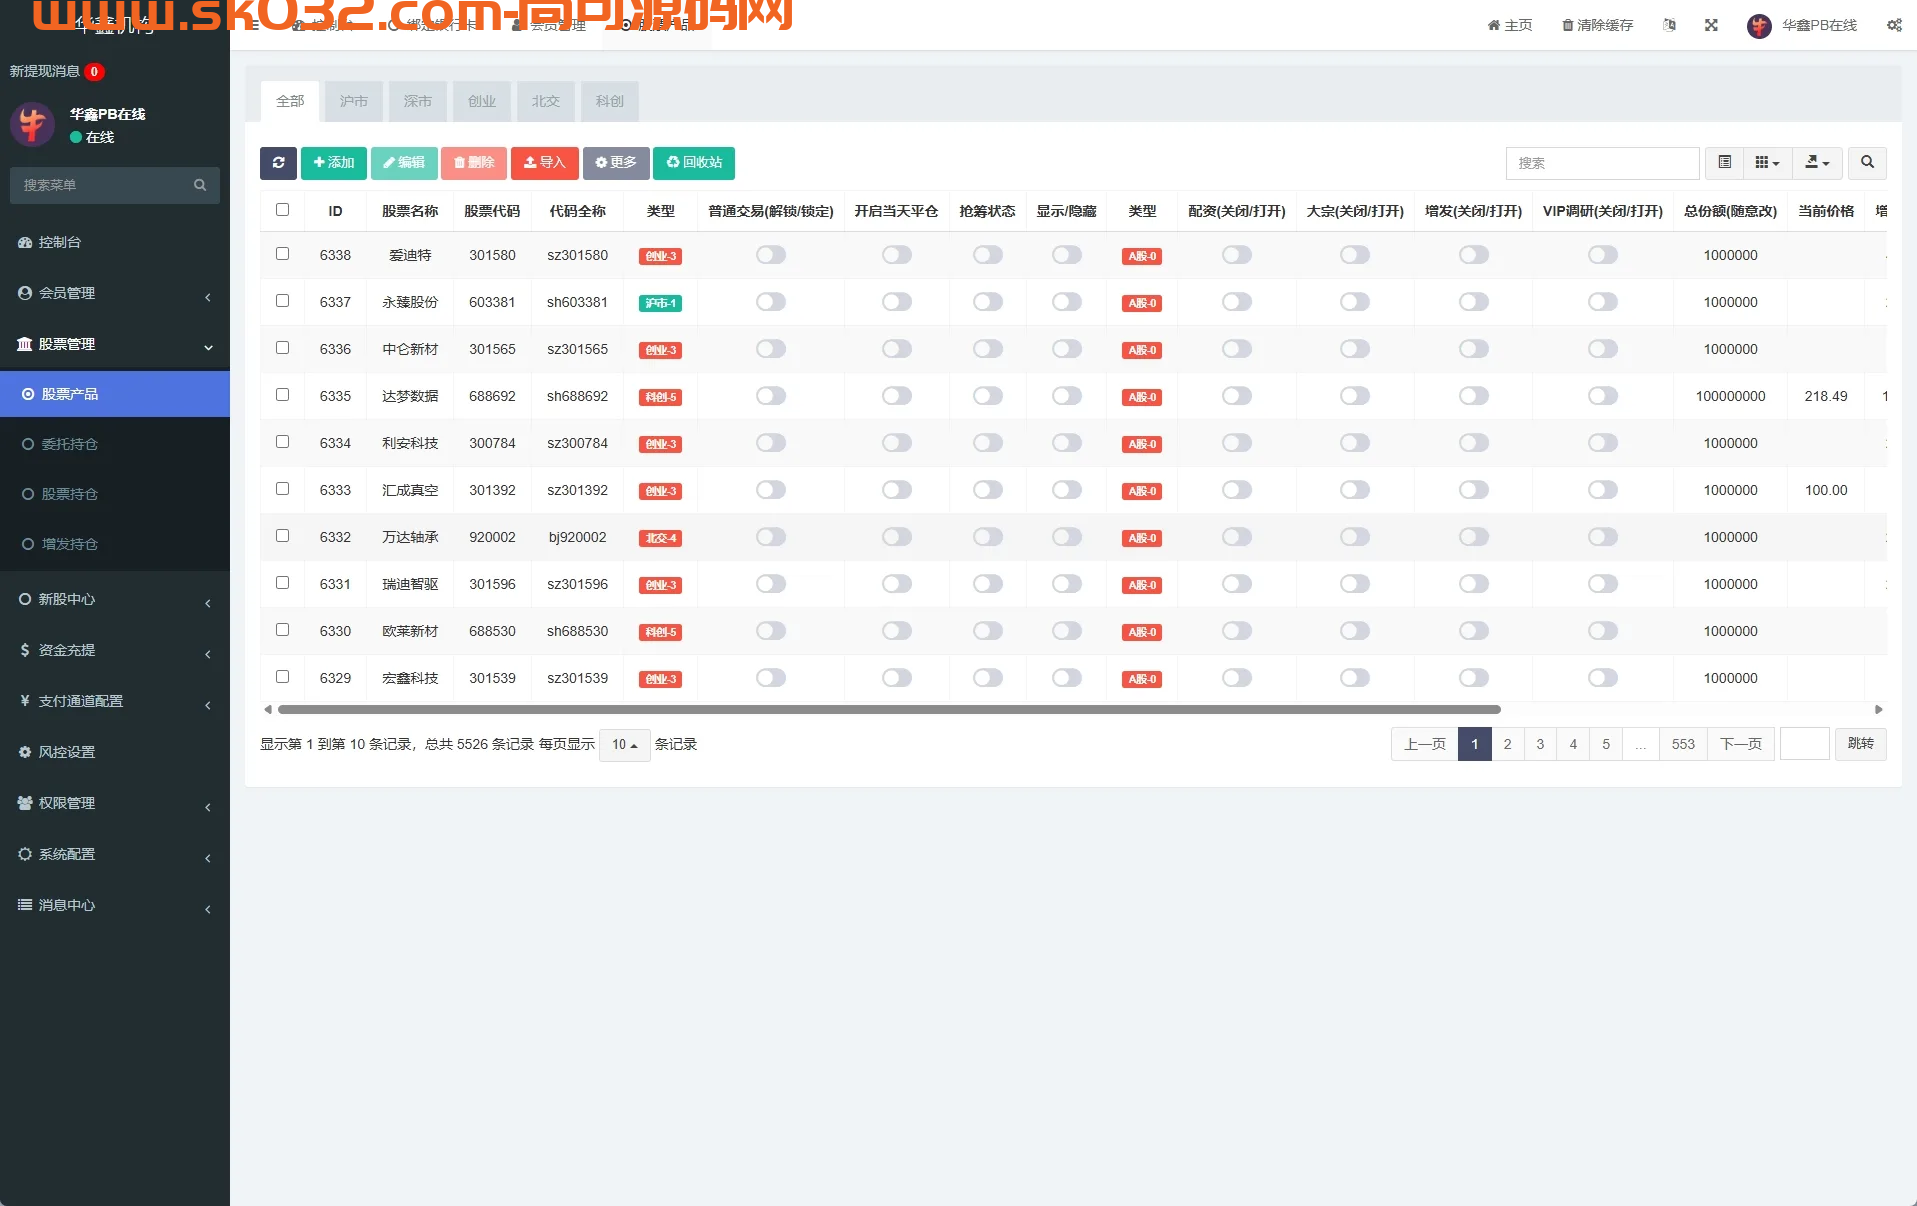The height and width of the screenshot is (1206, 1917).
Task: Go to page 553 in pagination
Action: tap(1682, 745)
